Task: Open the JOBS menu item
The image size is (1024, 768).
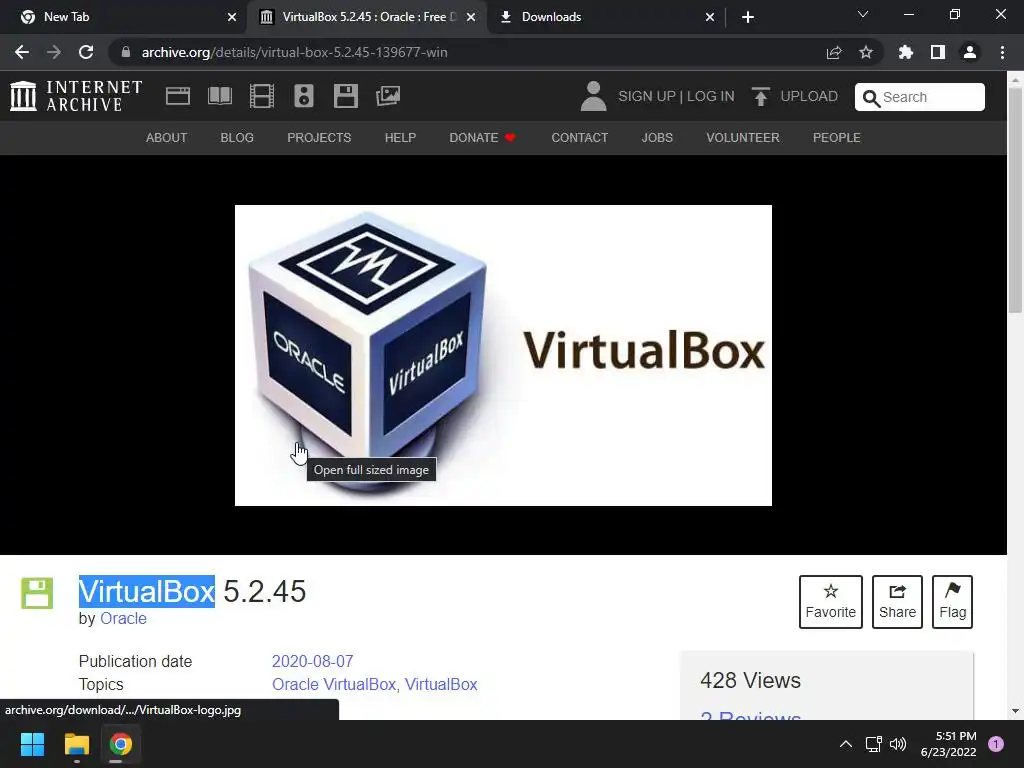Action: (657, 138)
